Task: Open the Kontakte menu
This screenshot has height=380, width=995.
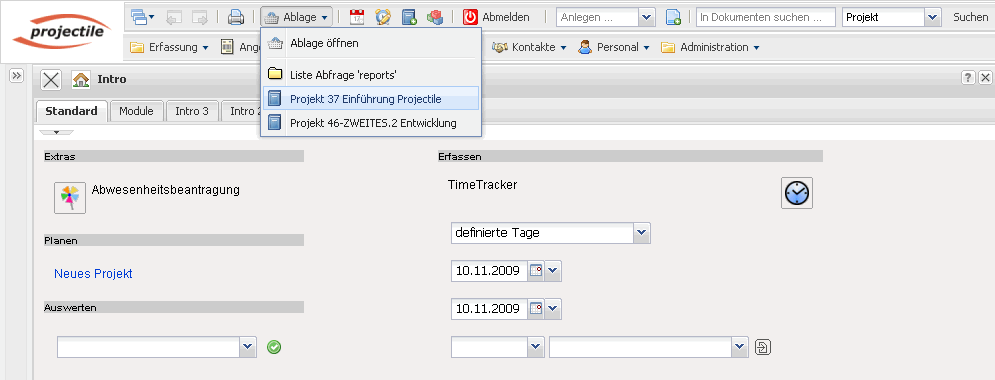Action: click(x=530, y=47)
